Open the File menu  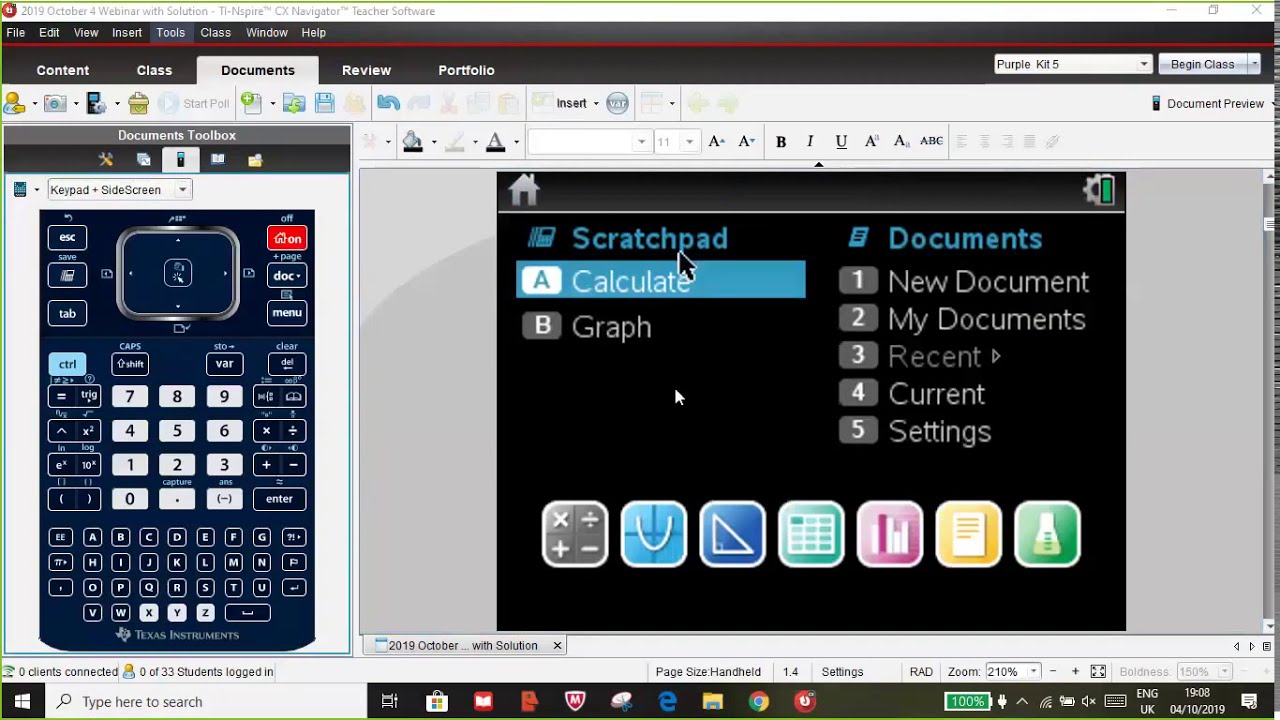coord(16,32)
